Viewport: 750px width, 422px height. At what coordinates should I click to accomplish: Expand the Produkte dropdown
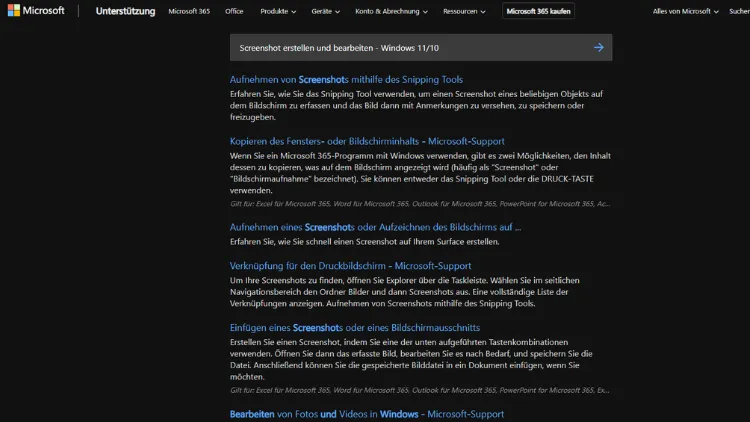(x=278, y=11)
